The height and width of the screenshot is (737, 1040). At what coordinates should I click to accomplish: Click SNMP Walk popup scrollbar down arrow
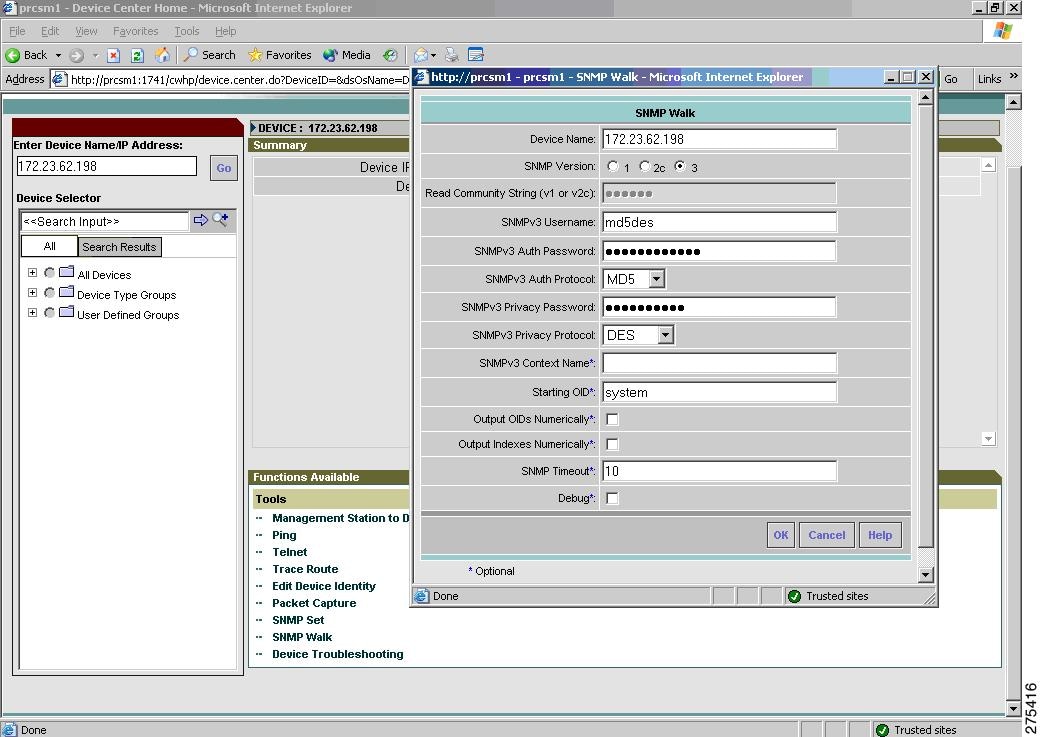pyautogui.click(x=926, y=574)
